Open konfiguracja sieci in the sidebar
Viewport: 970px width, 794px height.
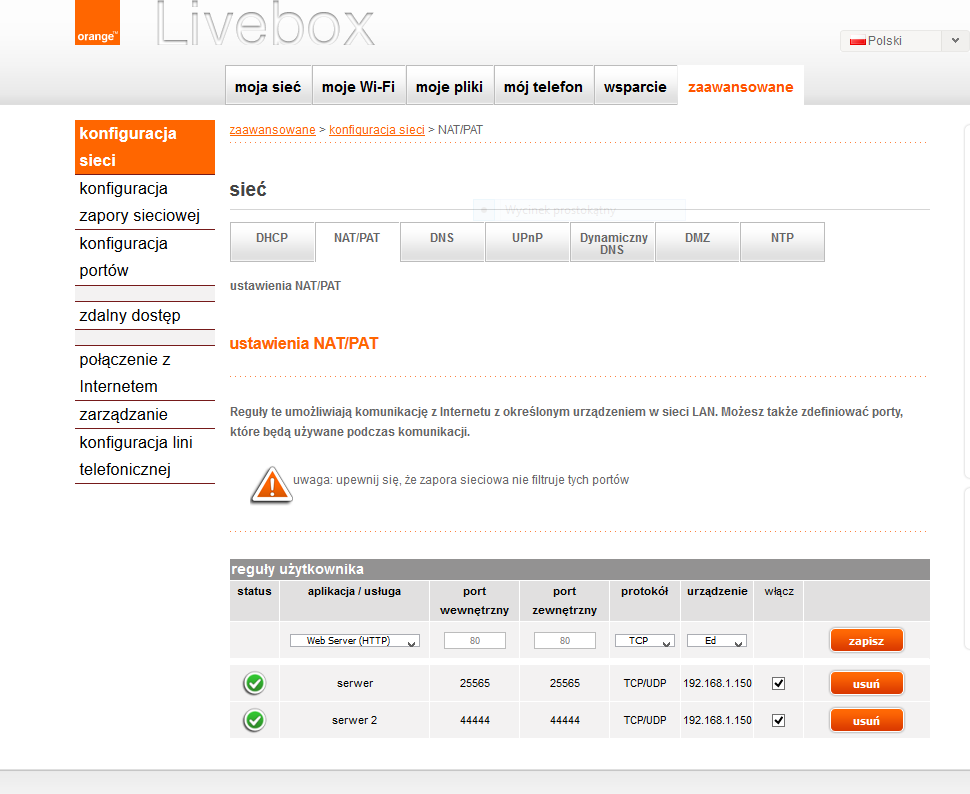click(145, 147)
